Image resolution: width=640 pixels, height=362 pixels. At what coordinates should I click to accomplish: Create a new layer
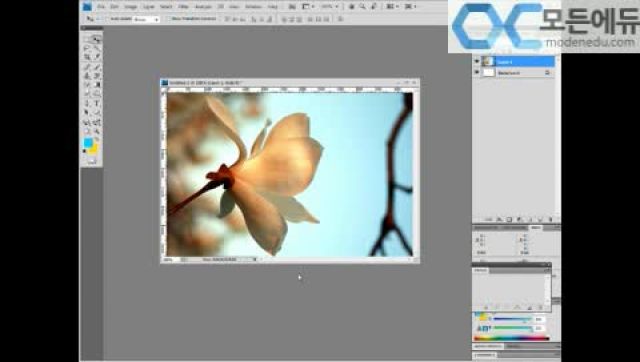point(540,219)
